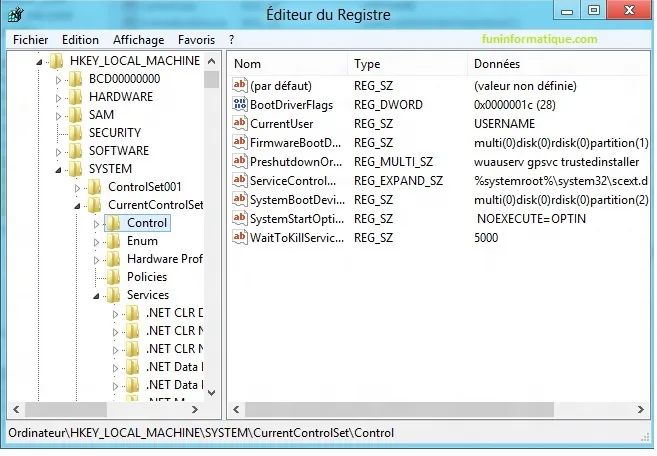The height and width of the screenshot is (456, 657).
Task: Collapse the Services key arrow
Action: click(96, 296)
